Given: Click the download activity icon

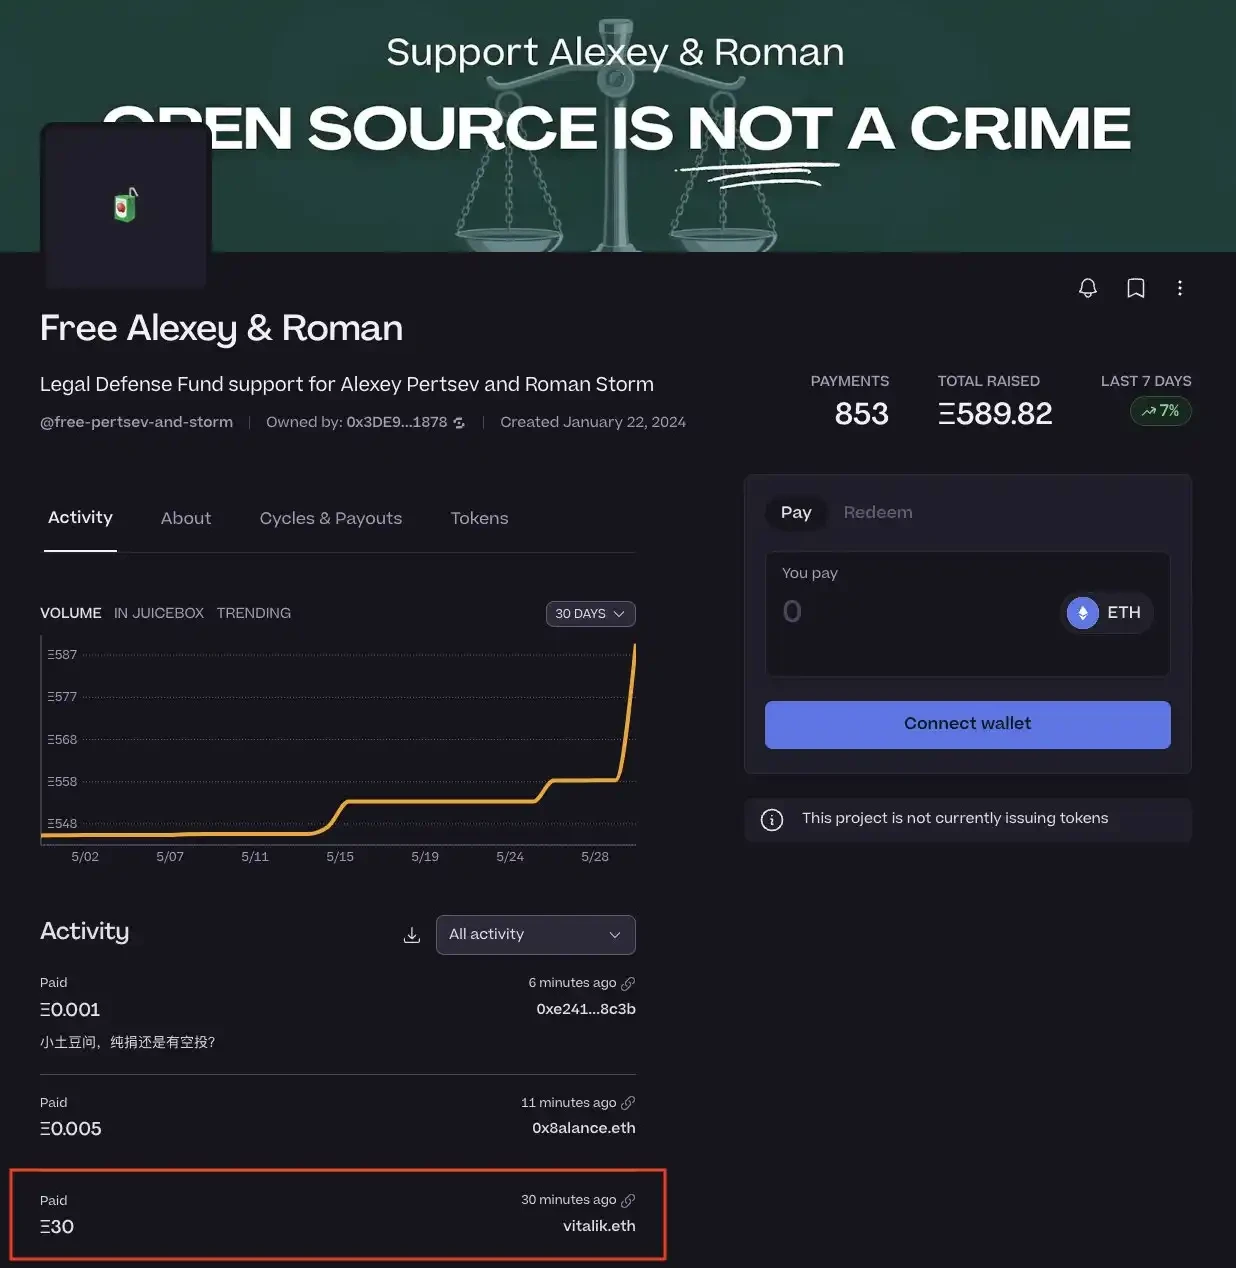Looking at the screenshot, I should click(411, 935).
